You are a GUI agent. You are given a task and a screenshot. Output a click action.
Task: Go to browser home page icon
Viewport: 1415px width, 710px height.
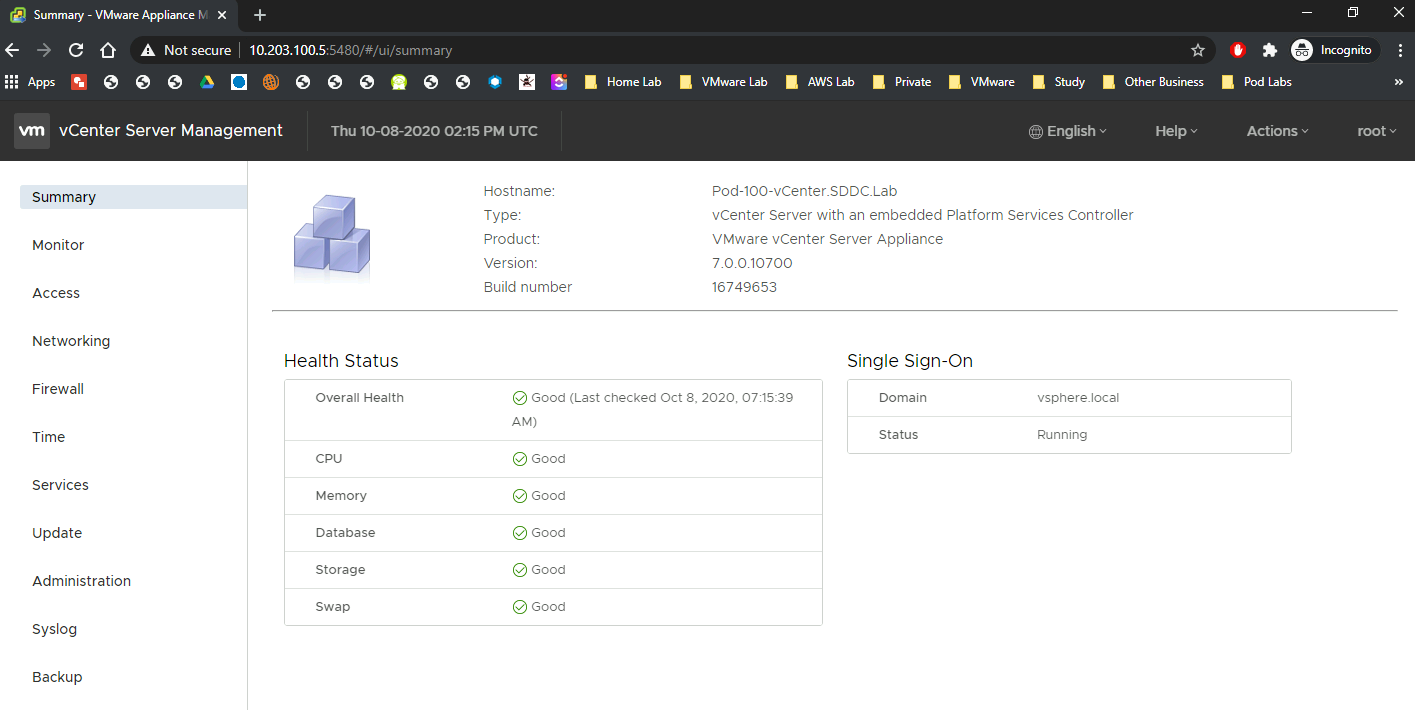coord(108,50)
